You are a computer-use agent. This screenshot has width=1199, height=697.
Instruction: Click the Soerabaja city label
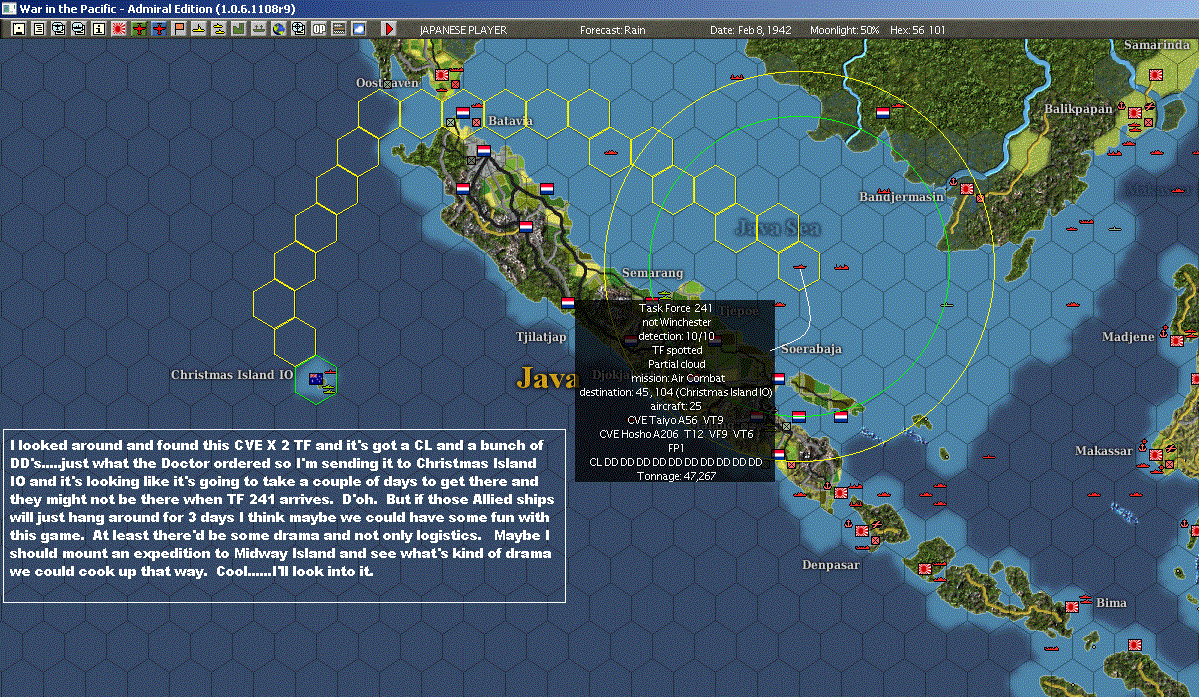(x=811, y=348)
